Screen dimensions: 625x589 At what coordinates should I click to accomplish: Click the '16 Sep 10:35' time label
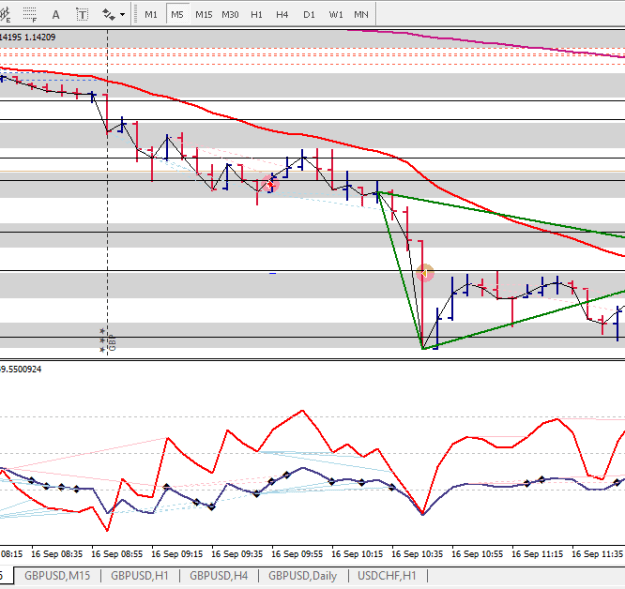[417, 554]
